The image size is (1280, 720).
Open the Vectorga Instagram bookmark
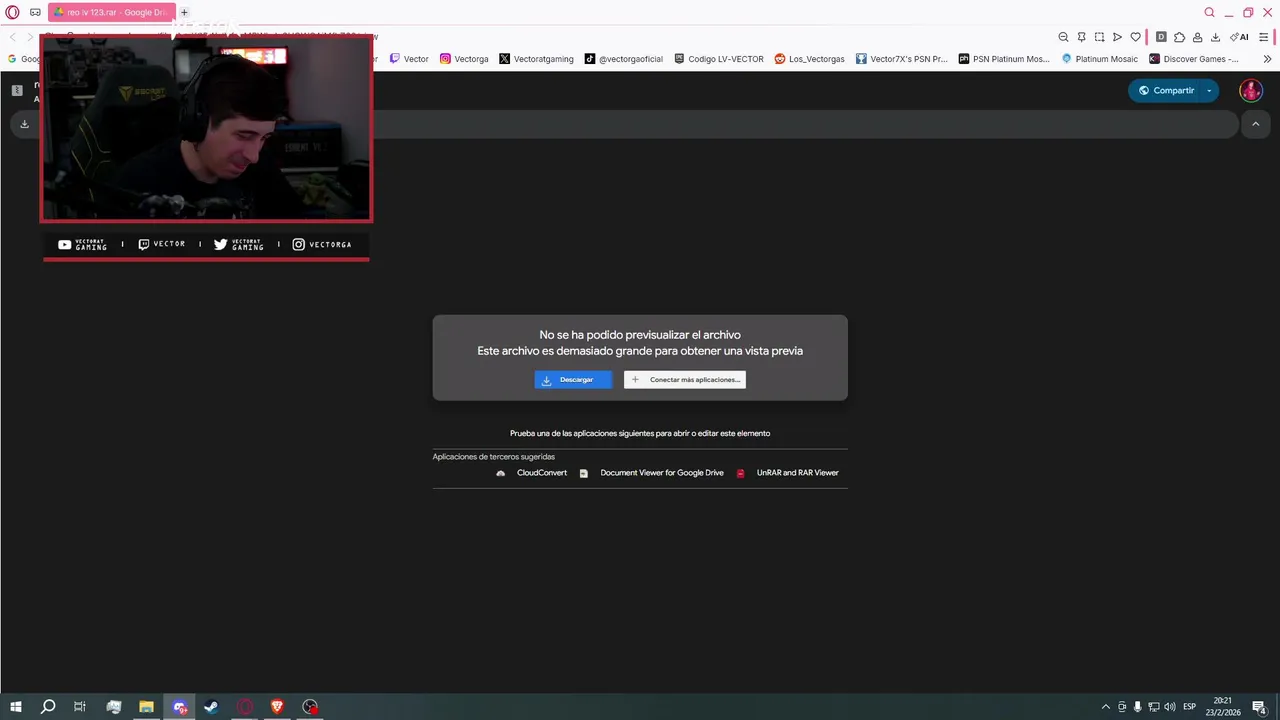[x=464, y=59]
